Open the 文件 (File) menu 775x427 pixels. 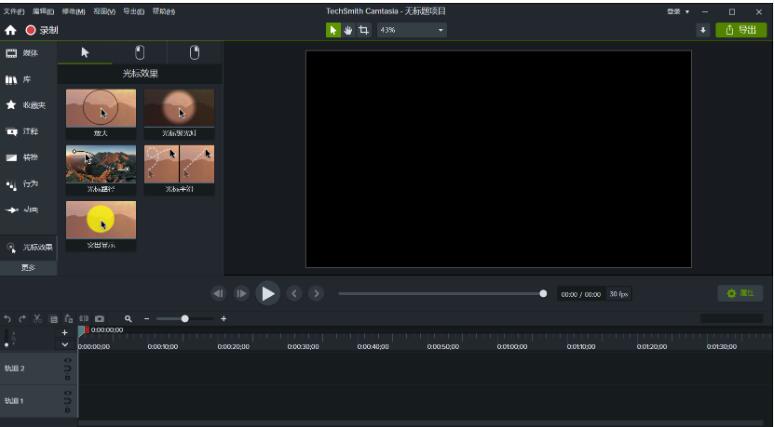click(x=13, y=11)
